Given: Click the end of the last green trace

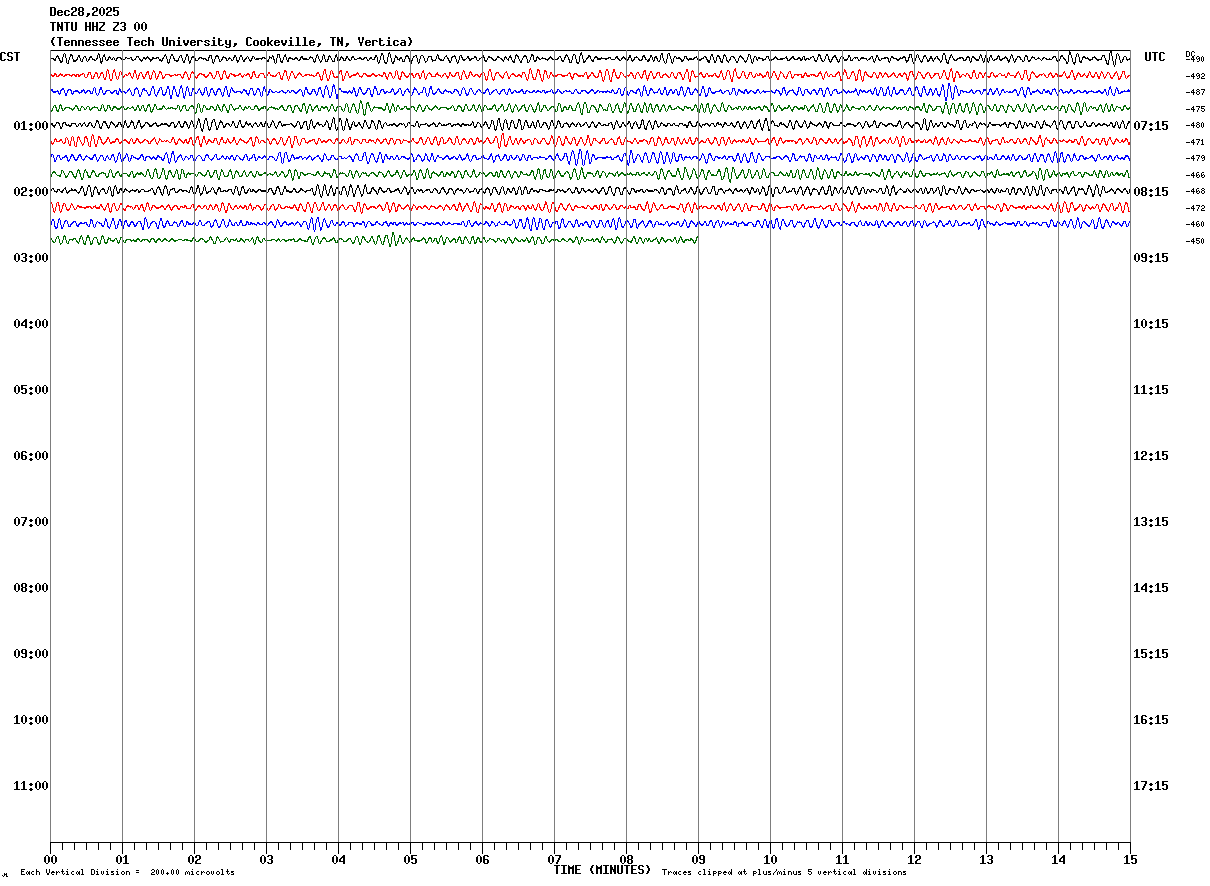Looking at the screenshot, I should pos(696,240).
